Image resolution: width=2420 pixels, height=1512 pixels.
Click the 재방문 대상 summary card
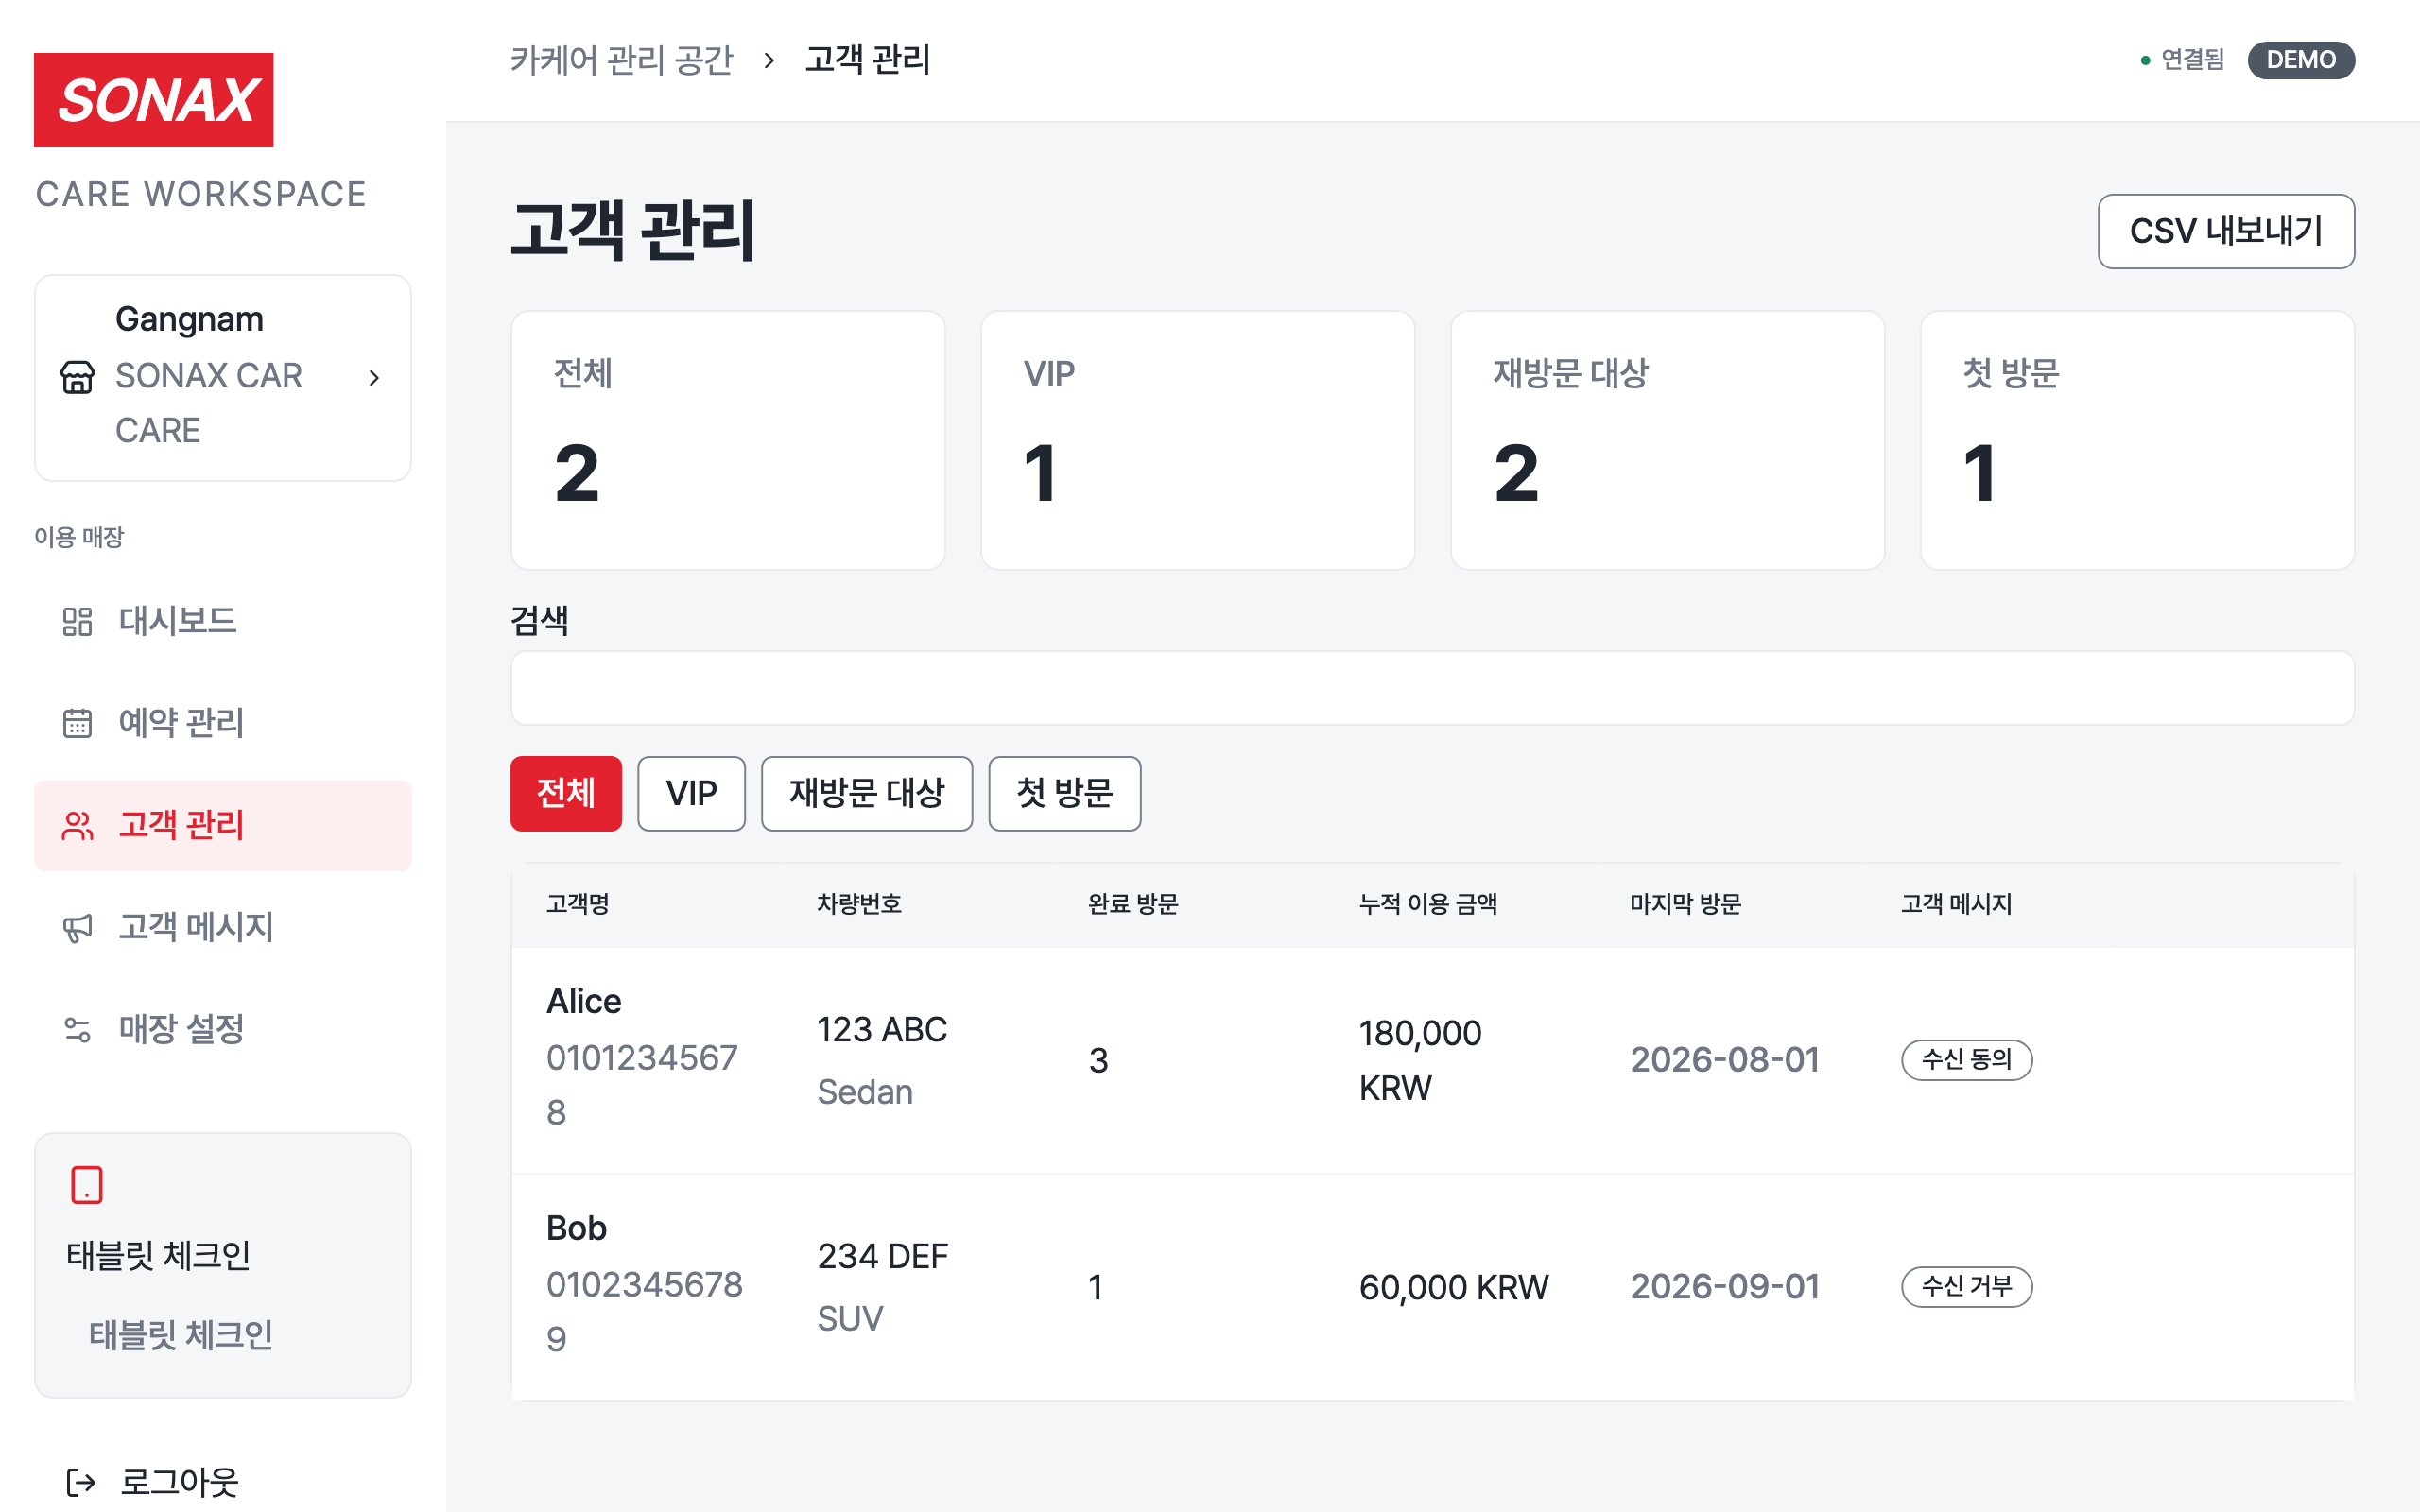(1668, 440)
